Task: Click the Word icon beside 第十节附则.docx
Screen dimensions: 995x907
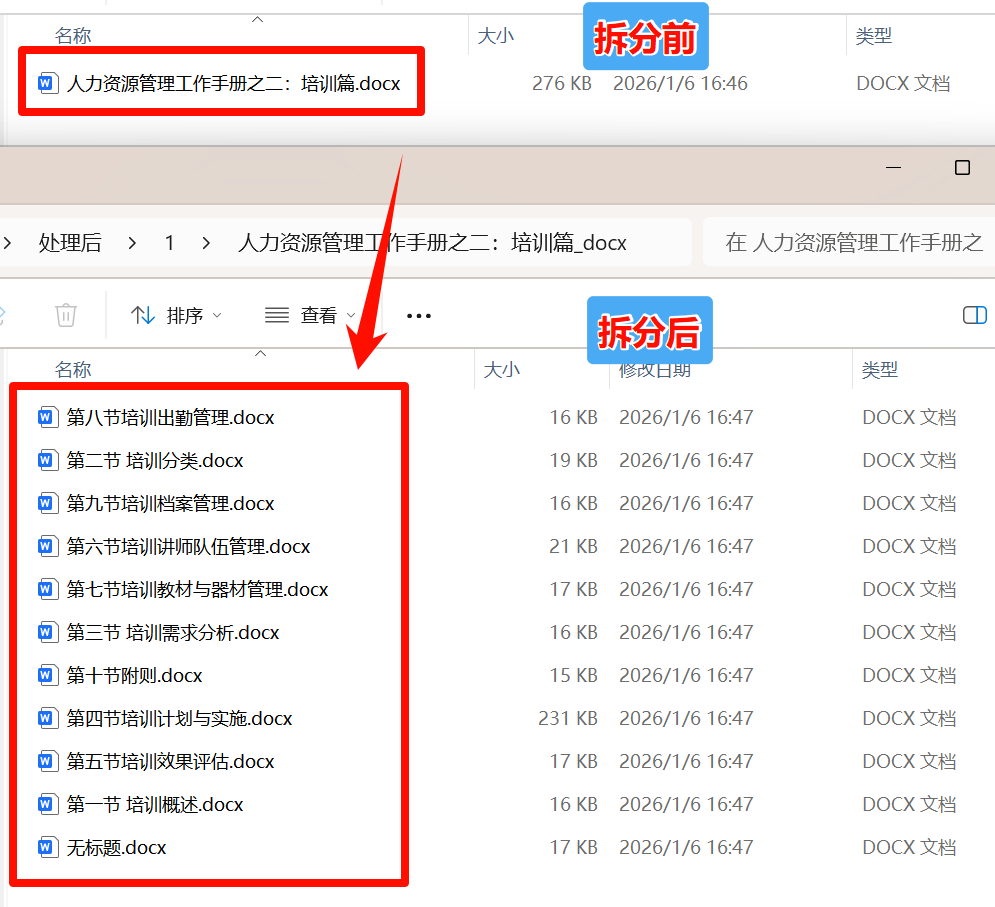Action: [47, 674]
